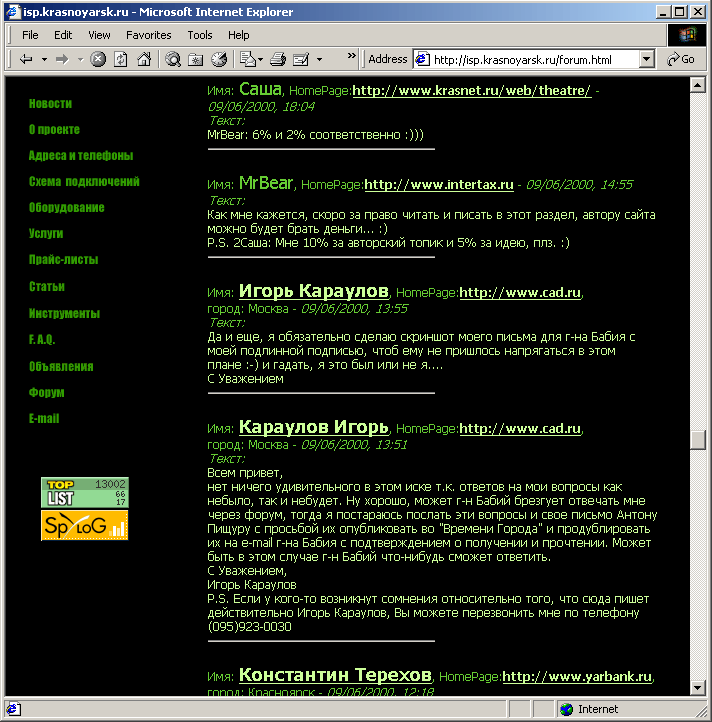Open the View menu
Viewport: 712px width, 722px height.
[99, 35]
